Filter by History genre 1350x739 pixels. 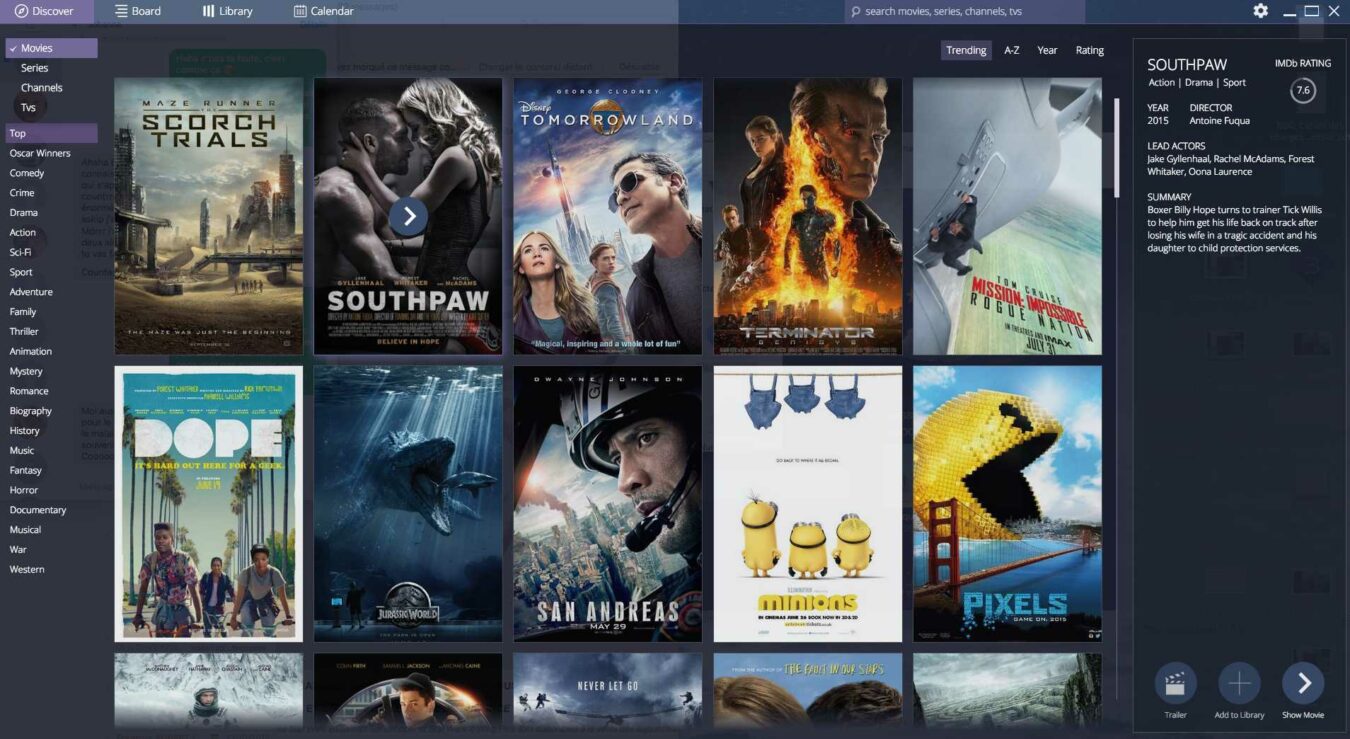click(25, 430)
